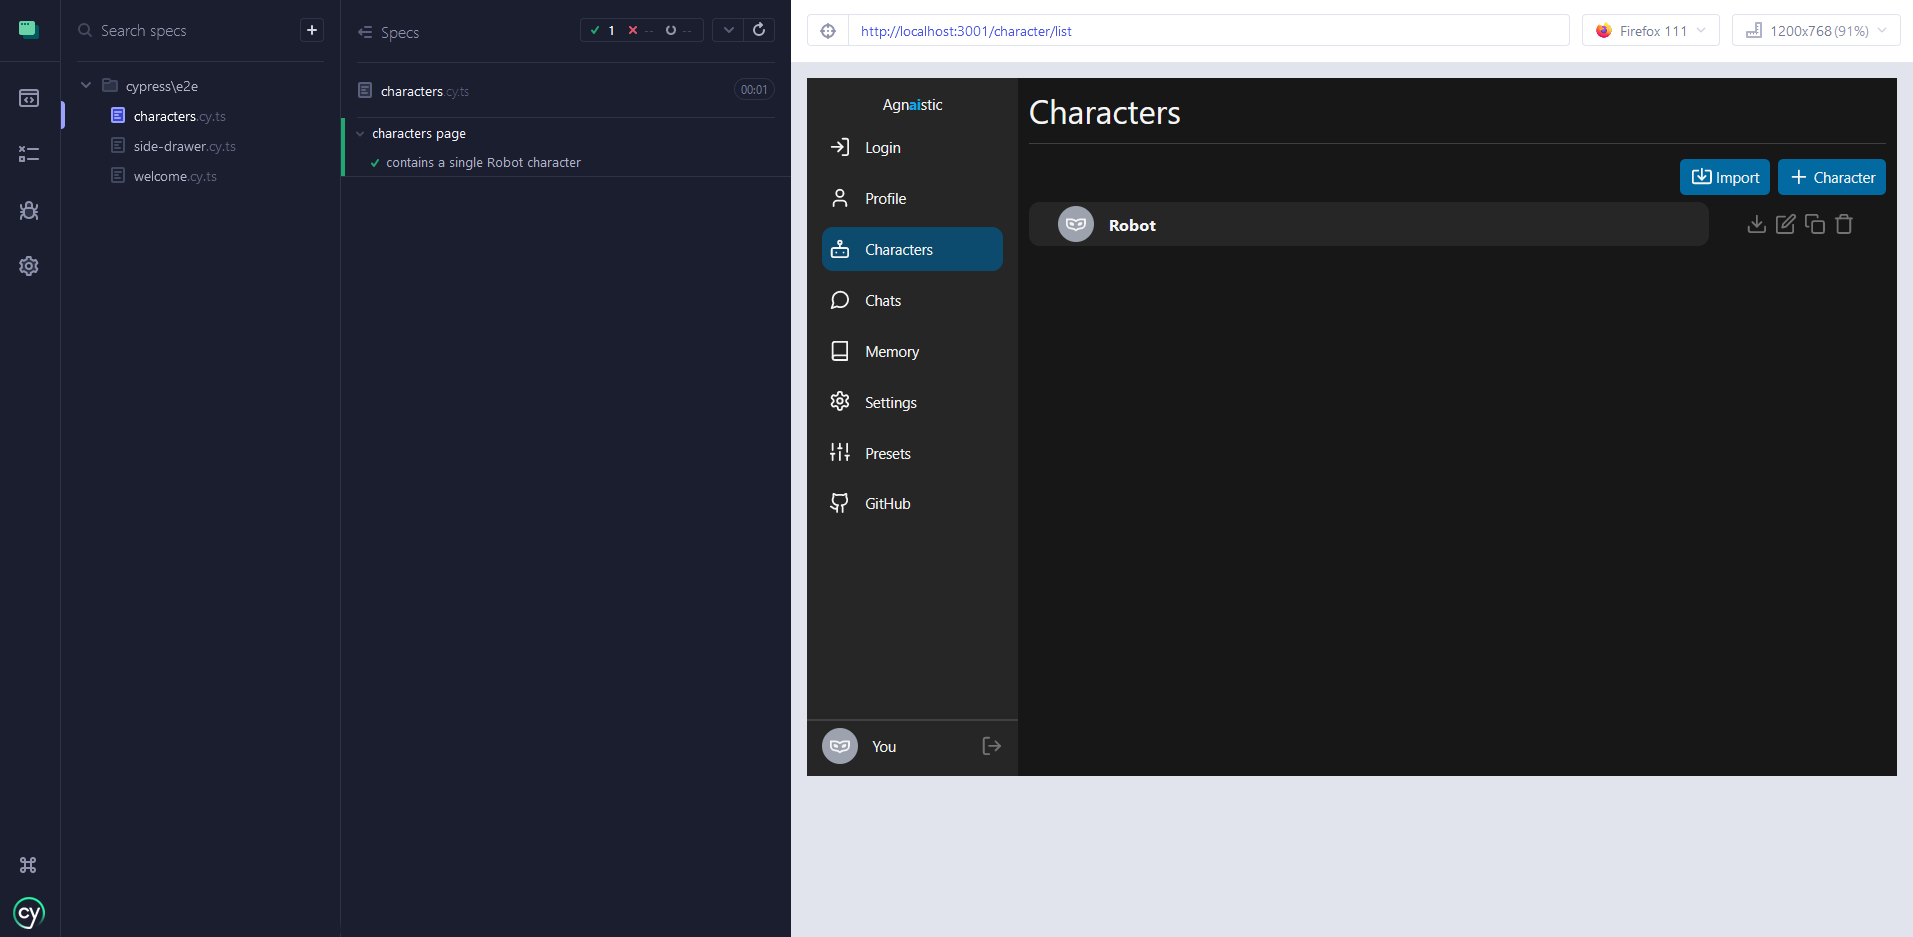
Task: Open keyboard shortcuts command icon
Action: pyautogui.click(x=28, y=865)
